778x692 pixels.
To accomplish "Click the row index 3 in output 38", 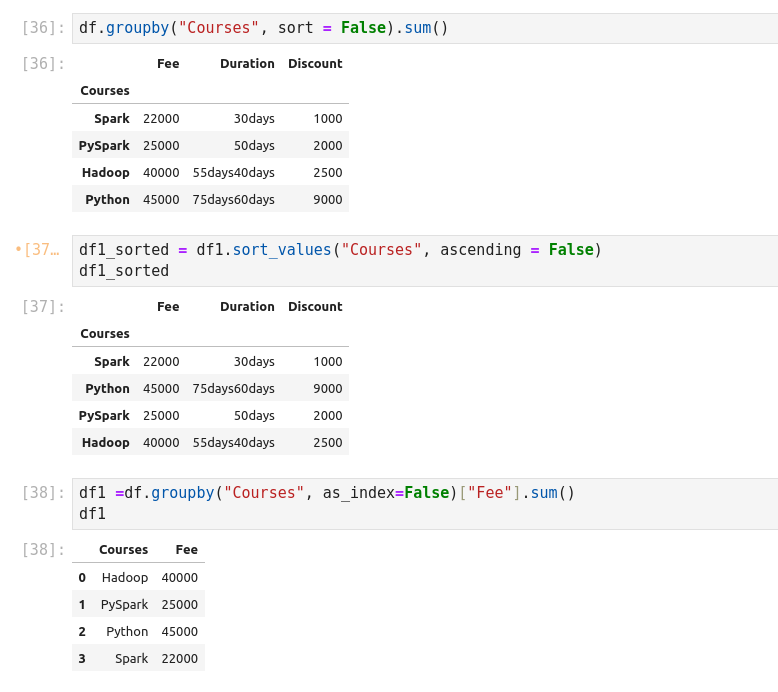I will [82, 659].
